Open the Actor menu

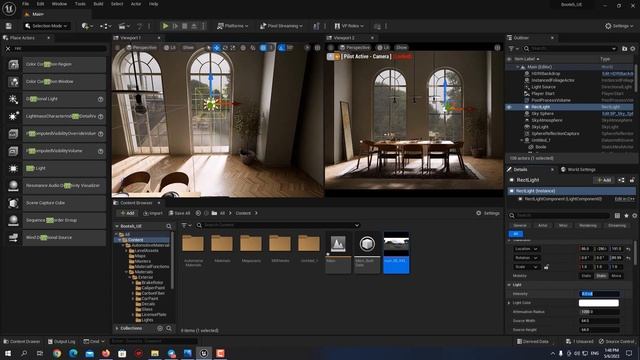pos(136,4)
